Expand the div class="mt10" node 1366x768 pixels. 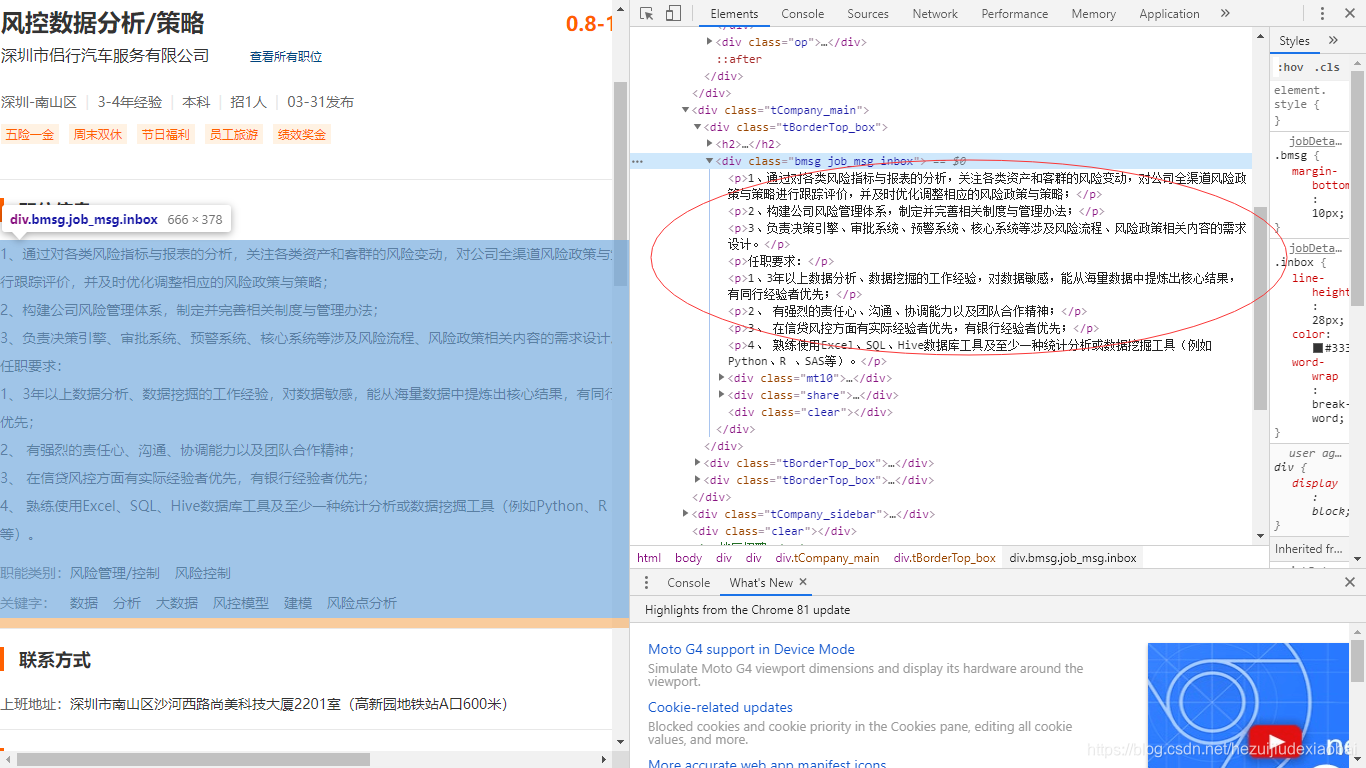point(722,378)
